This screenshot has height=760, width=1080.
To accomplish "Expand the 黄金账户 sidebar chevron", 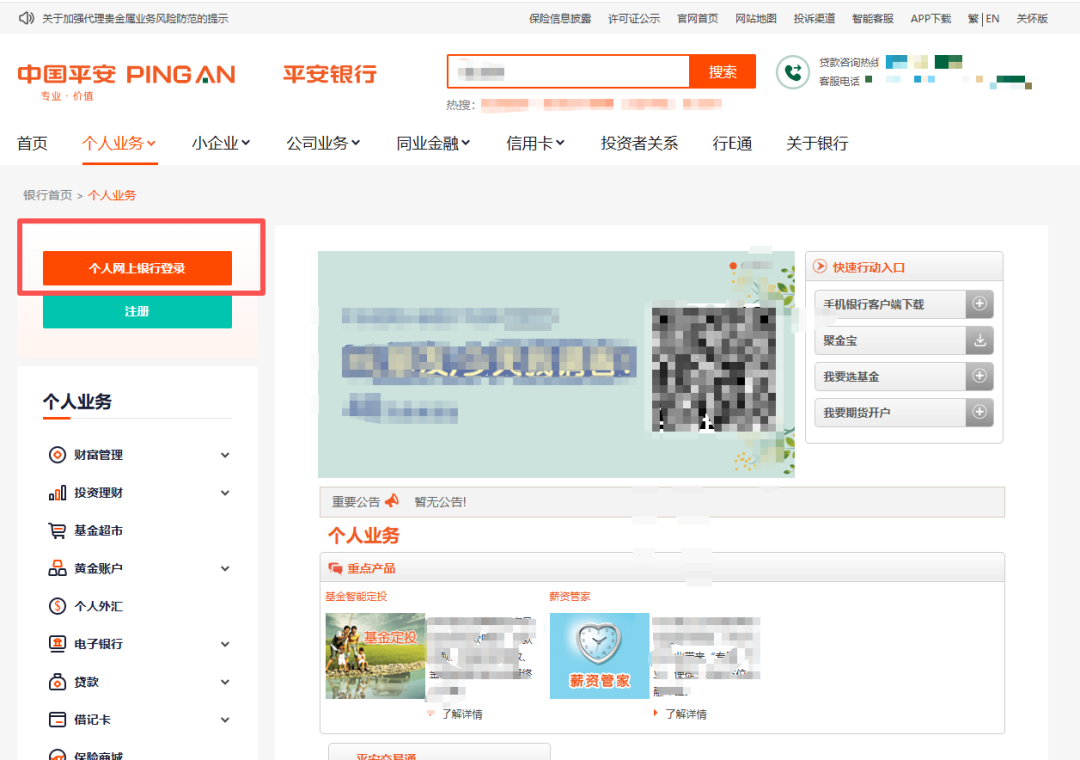I will click(x=225, y=568).
